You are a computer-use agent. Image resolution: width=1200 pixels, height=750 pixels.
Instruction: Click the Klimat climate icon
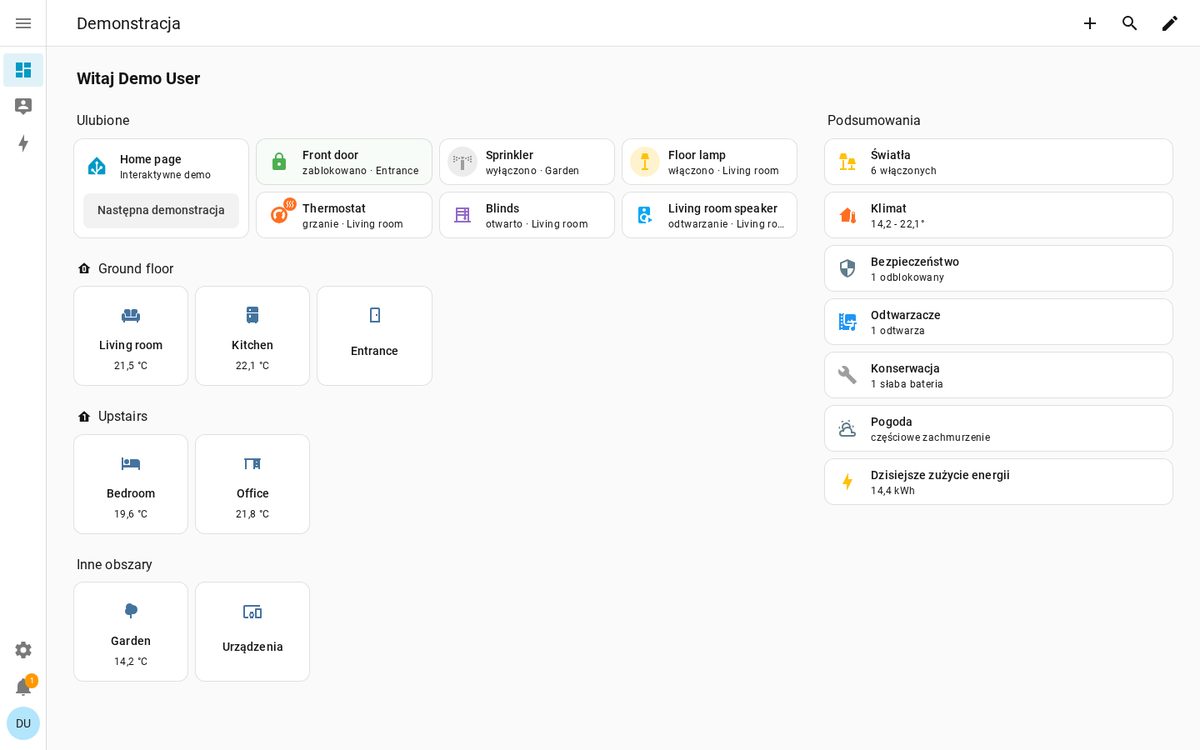pos(847,215)
